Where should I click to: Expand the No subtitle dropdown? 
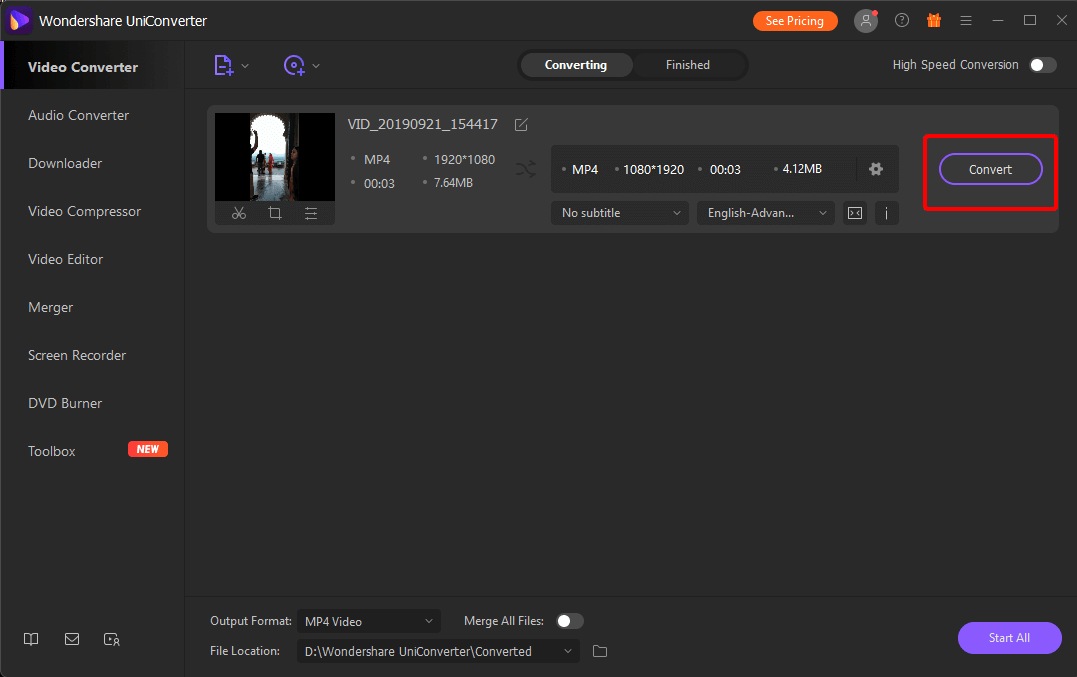pos(618,212)
